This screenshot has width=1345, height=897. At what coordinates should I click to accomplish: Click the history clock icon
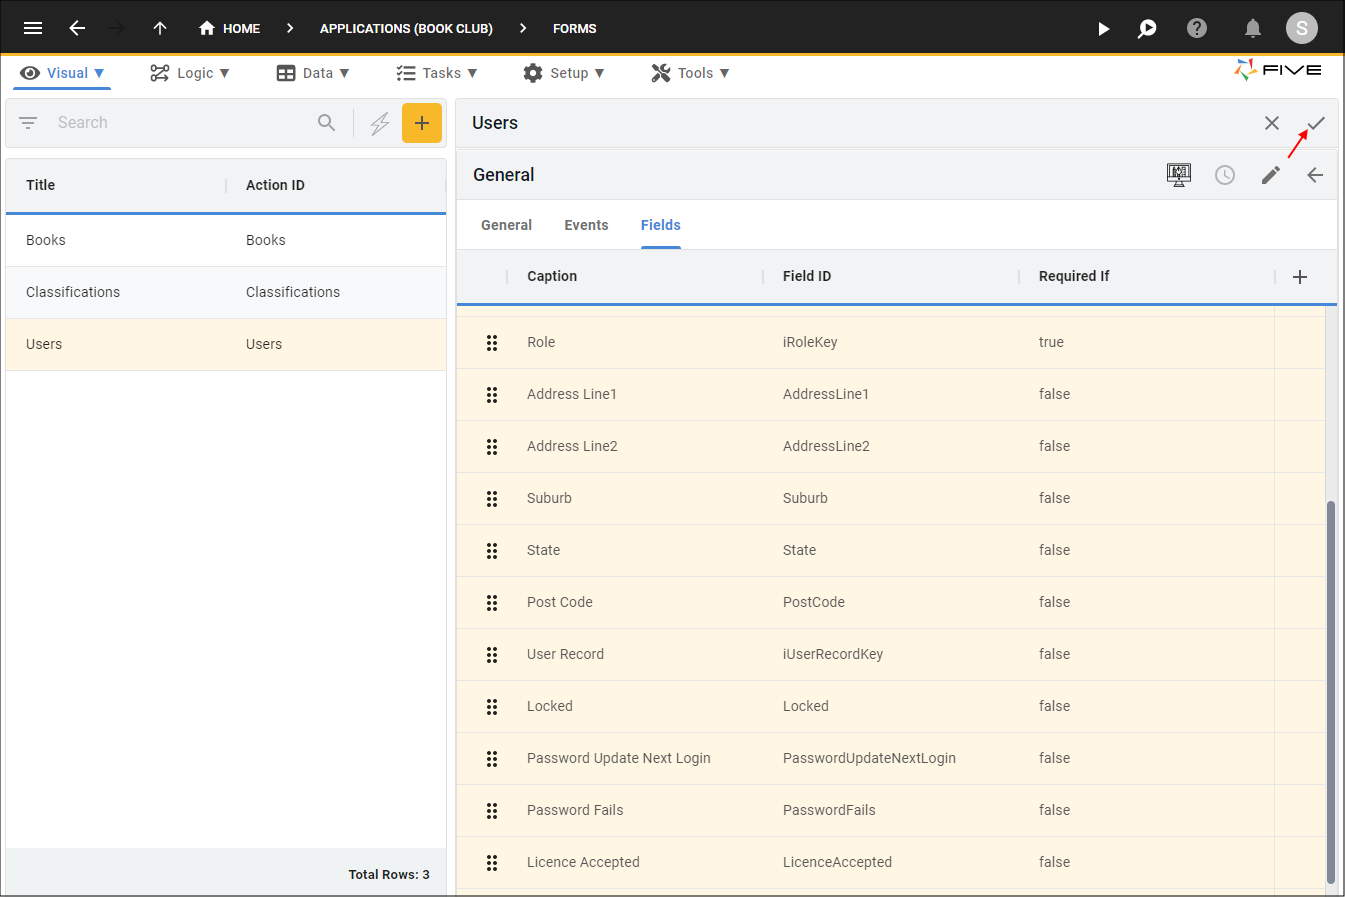pyautogui.click(x=1225, y=175)
